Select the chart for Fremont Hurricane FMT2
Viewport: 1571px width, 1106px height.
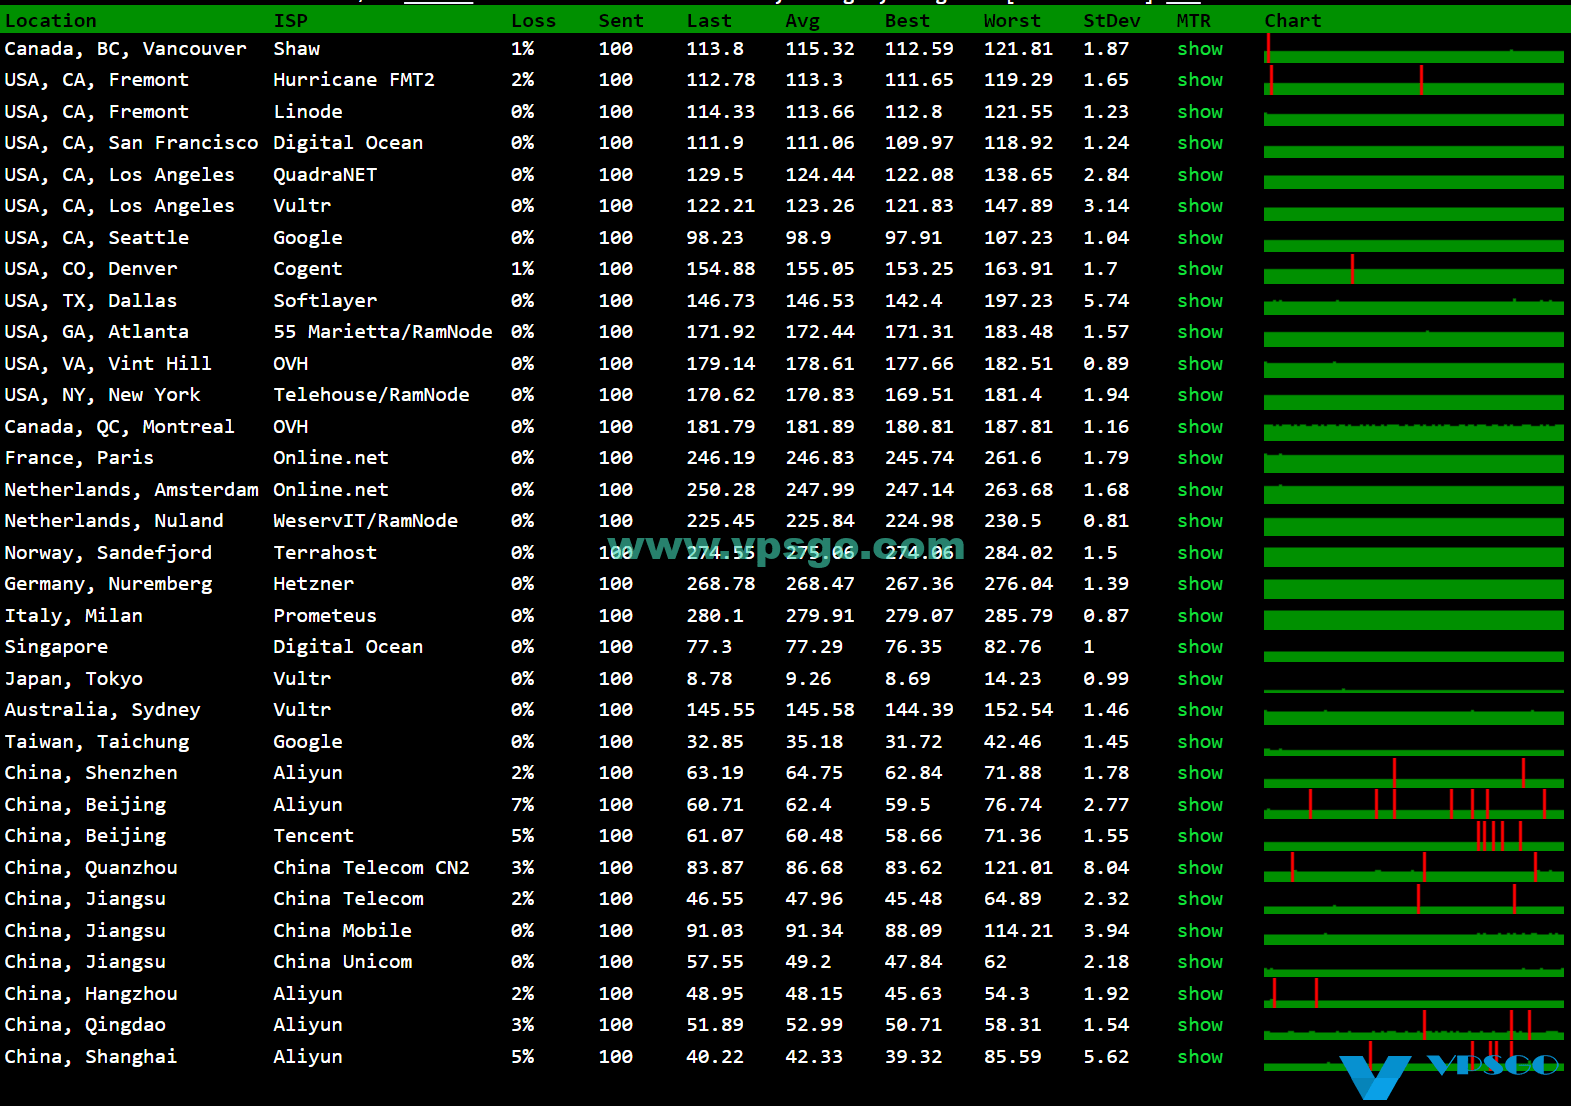tap(1413, 80)
